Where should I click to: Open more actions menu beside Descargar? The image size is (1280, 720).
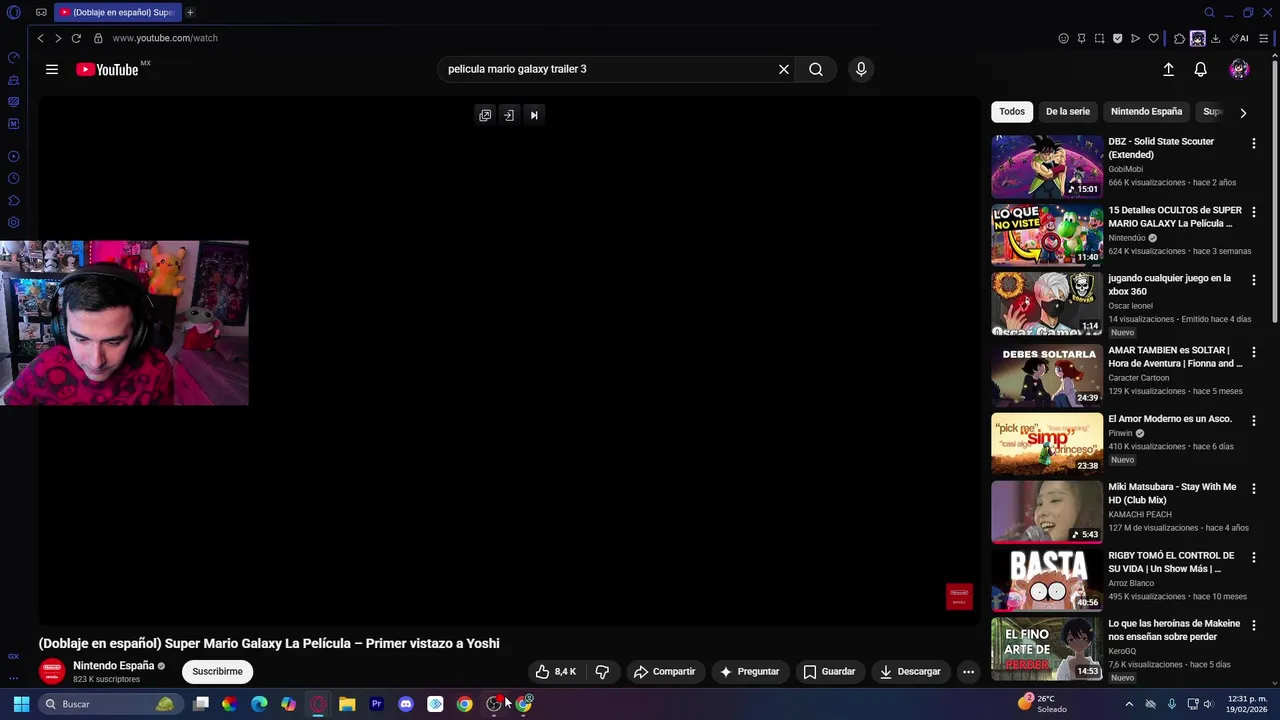click(968, 672)
